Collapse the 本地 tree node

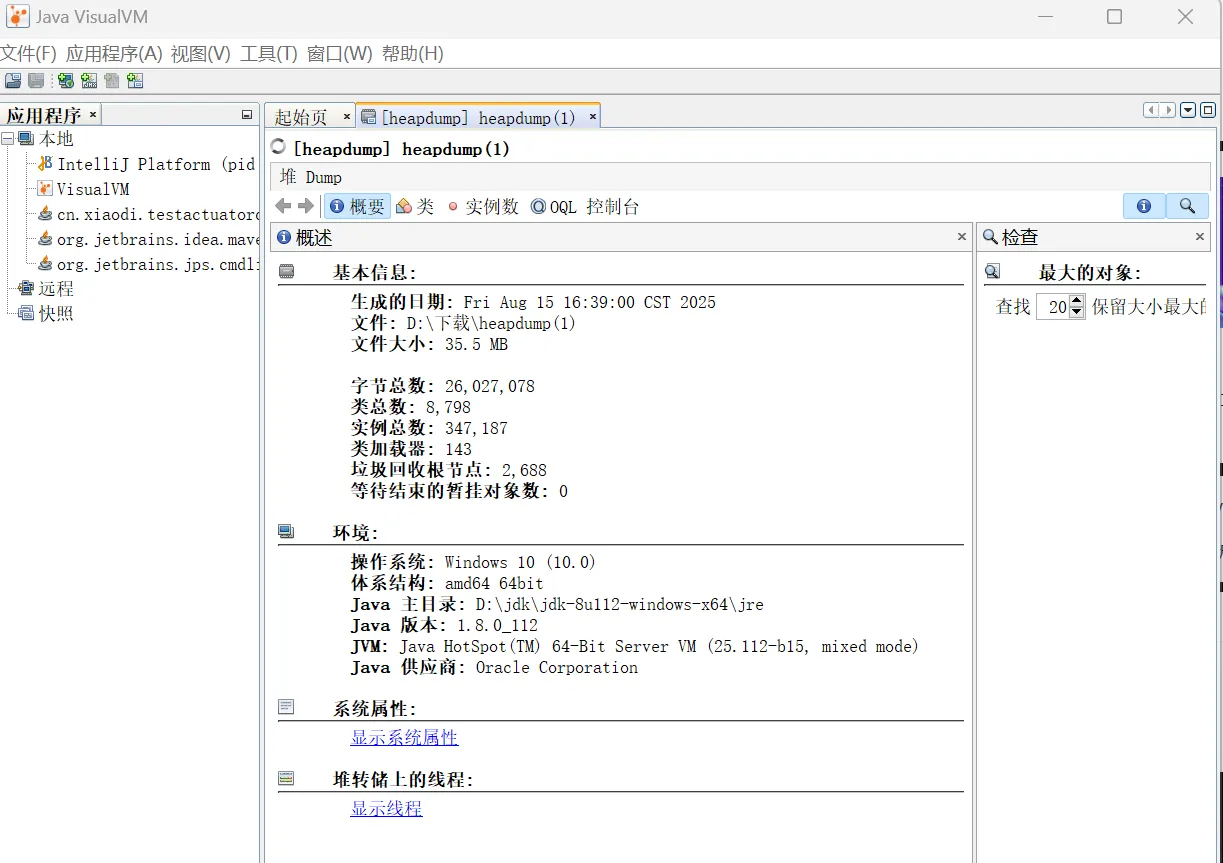tap(8, 139)
